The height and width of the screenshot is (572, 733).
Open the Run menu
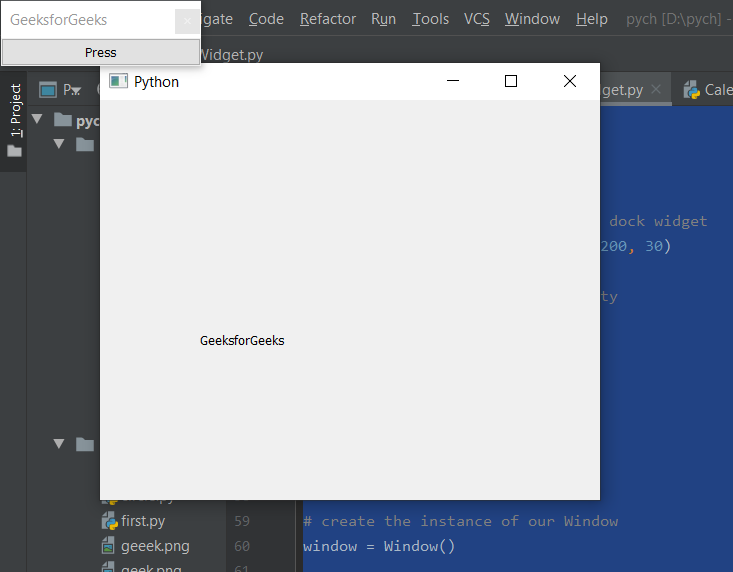click(383, 19)
